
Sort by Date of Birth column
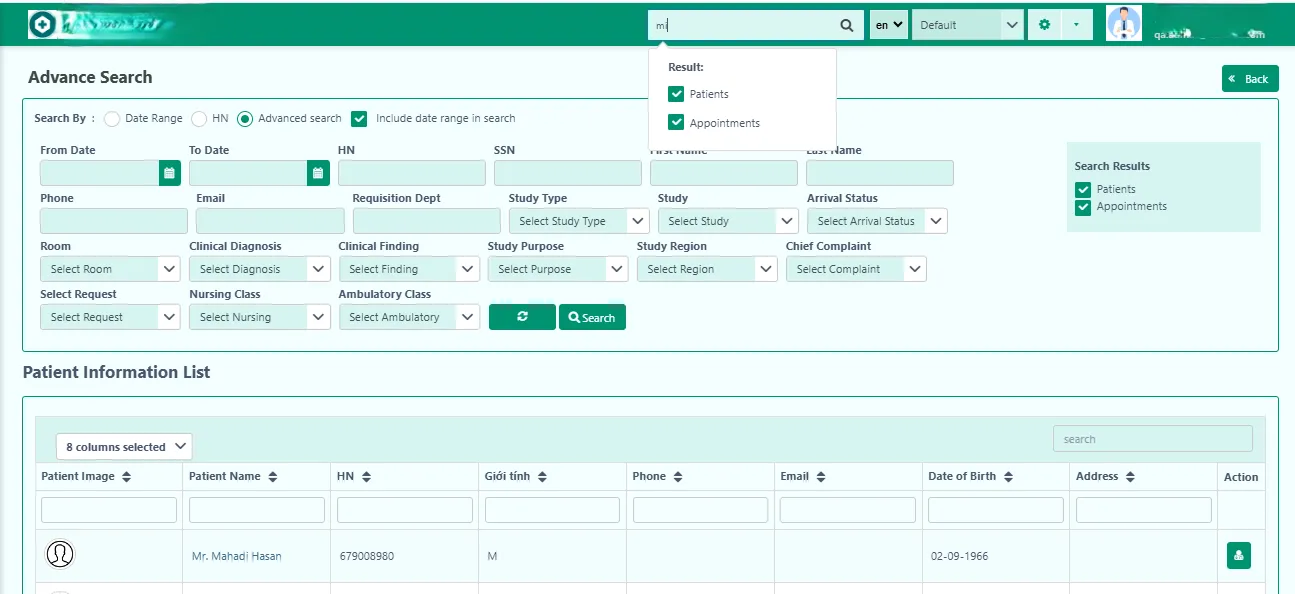1008,477
